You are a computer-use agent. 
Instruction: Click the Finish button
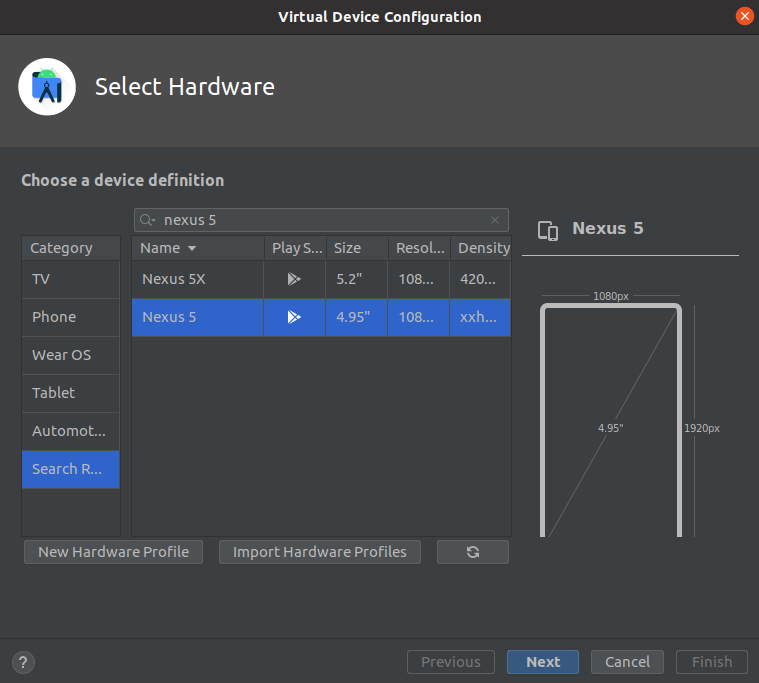click(712, 662)
